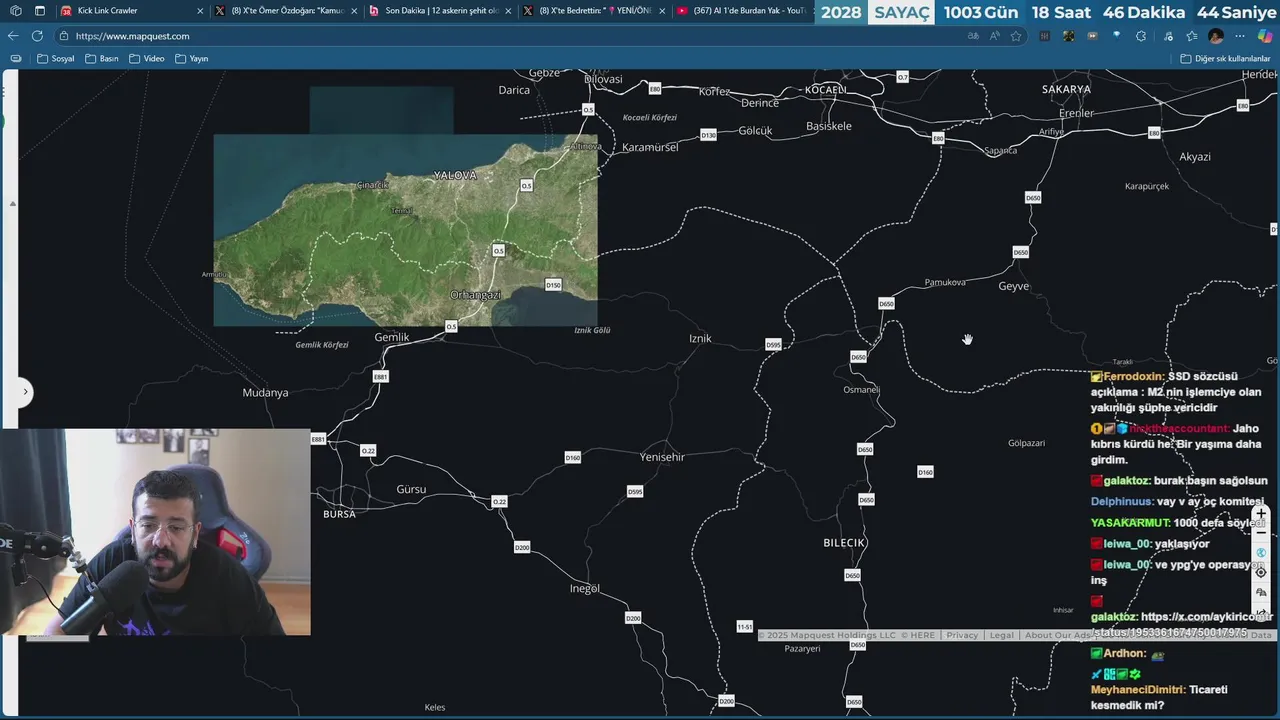Open browser settings and more menu
This screenshot has height=720, width=1280.
click(1241, 36)
